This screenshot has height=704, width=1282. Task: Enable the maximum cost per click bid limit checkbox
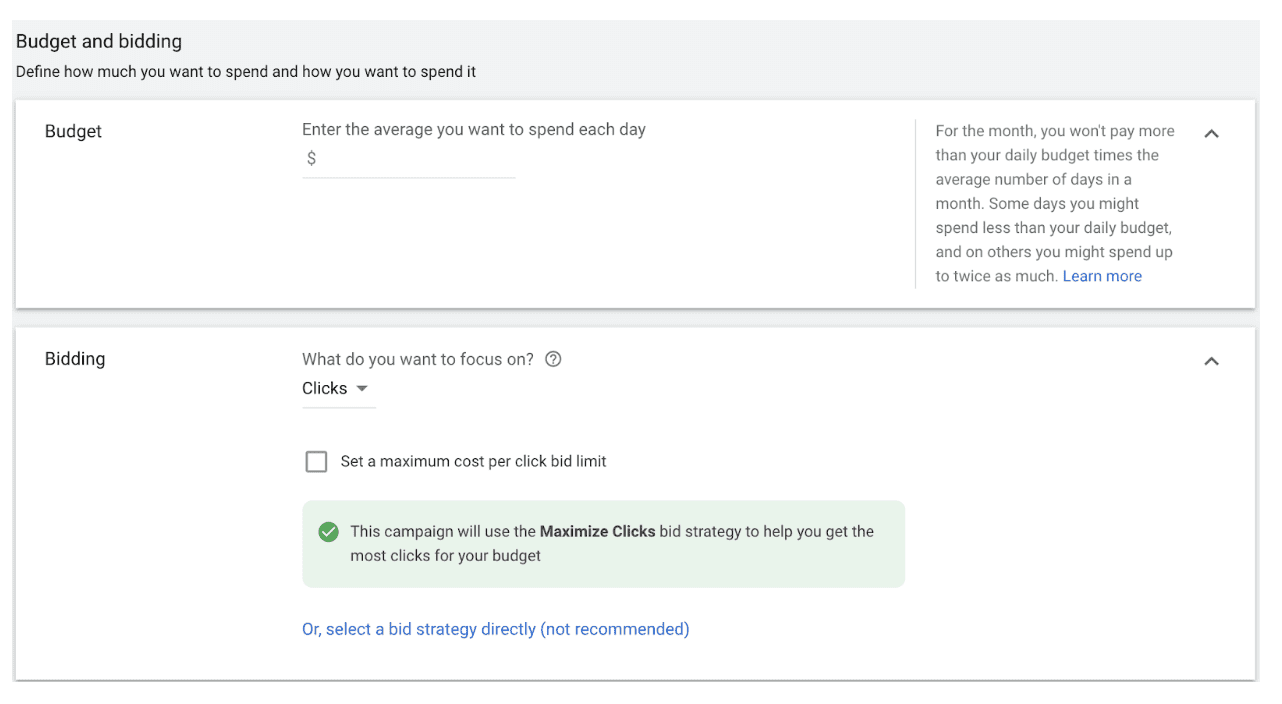pos(316,461)
